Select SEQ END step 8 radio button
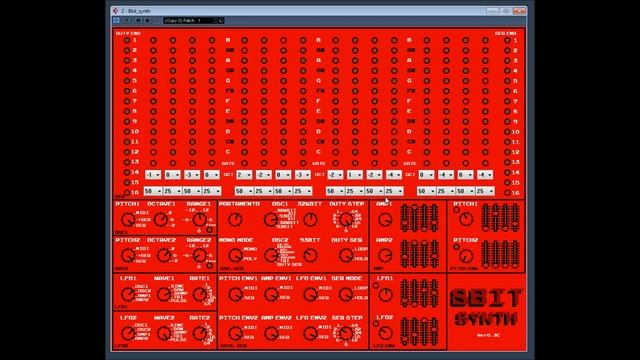Viewport: 640px width, 360px height. 507,111
